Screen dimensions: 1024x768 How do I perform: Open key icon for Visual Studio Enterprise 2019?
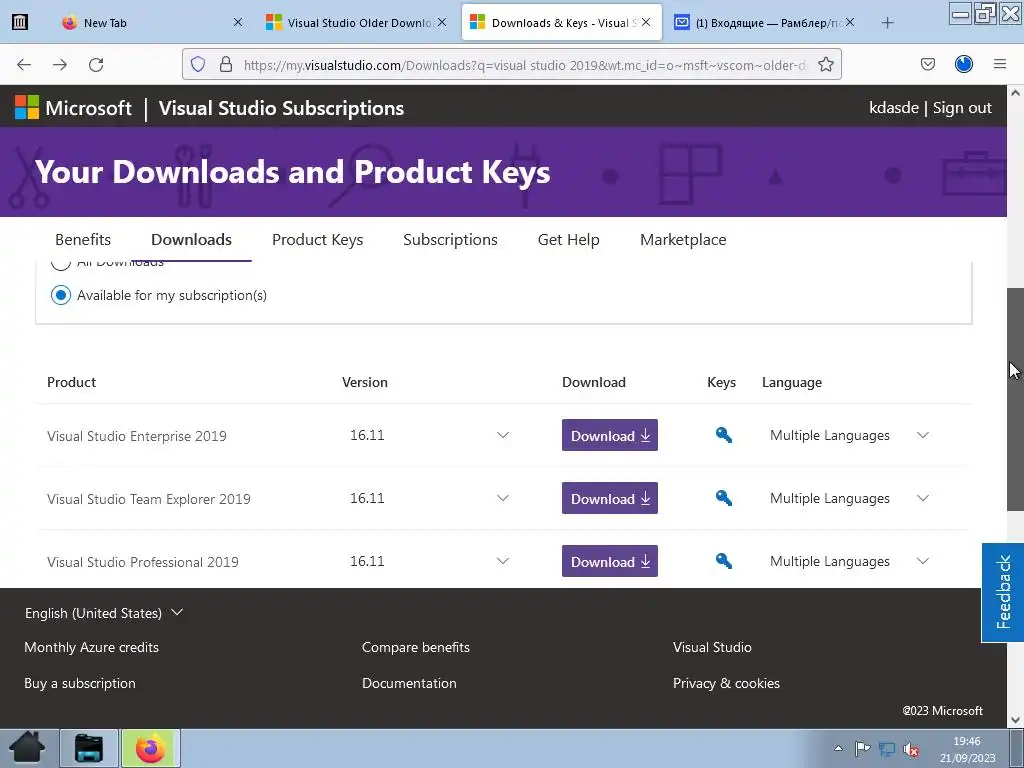723,435
